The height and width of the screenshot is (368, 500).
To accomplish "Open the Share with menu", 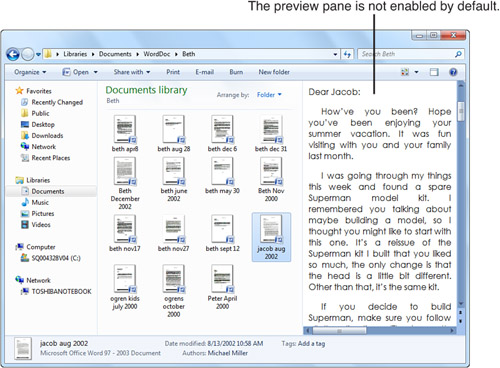I will pyautogui.click(x=132, y=72).
